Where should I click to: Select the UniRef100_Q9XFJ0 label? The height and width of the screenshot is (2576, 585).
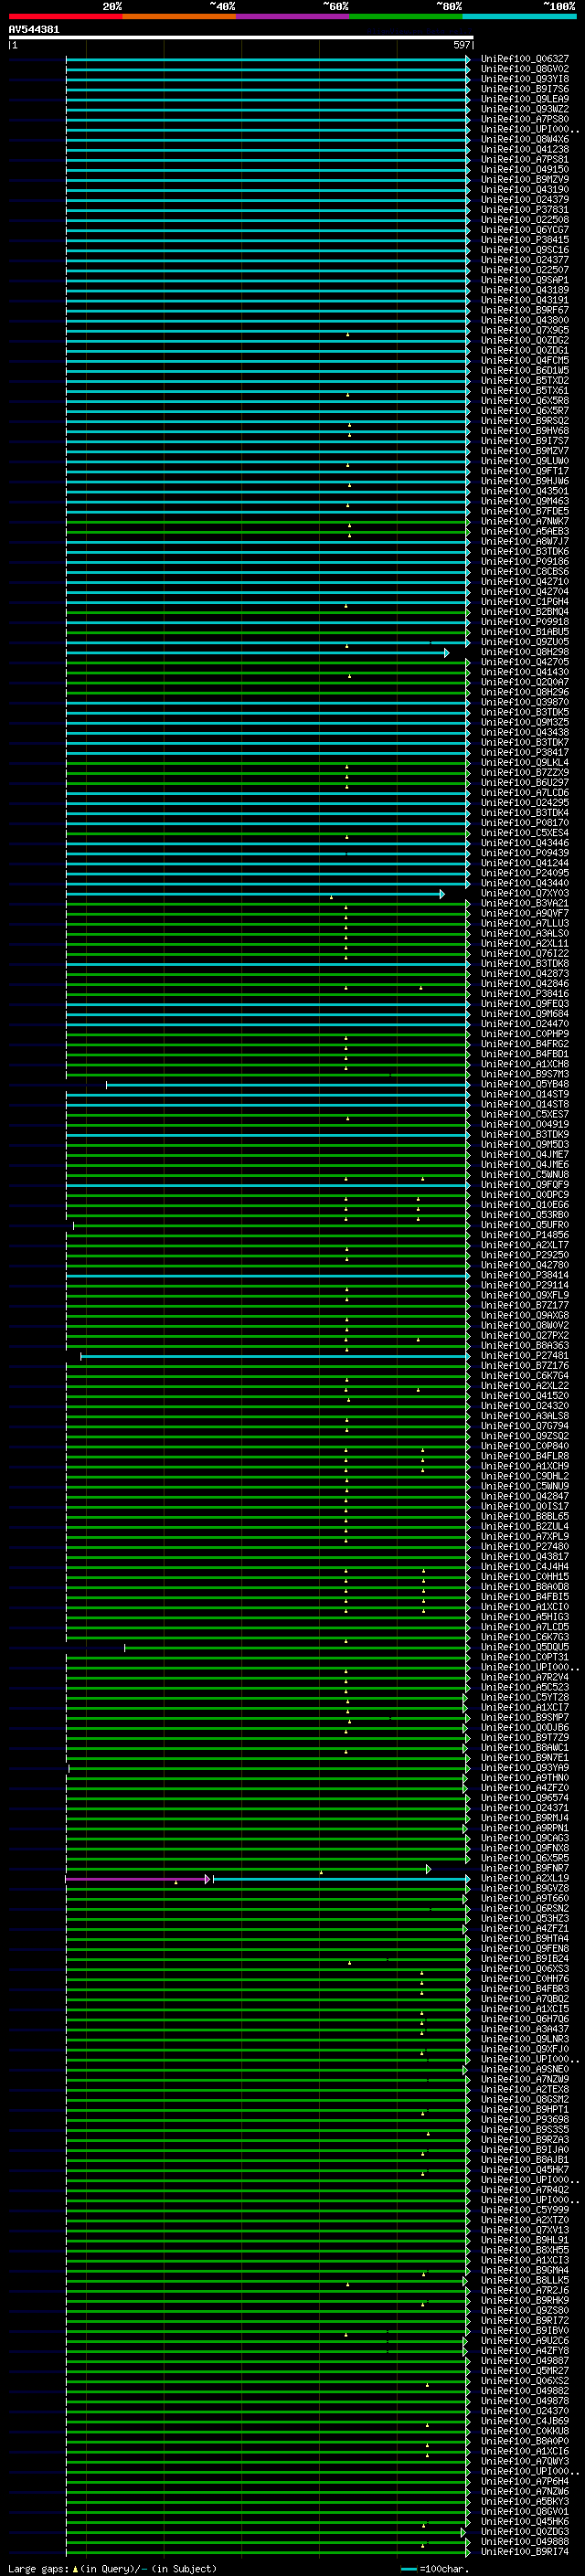pos(525,2050)
